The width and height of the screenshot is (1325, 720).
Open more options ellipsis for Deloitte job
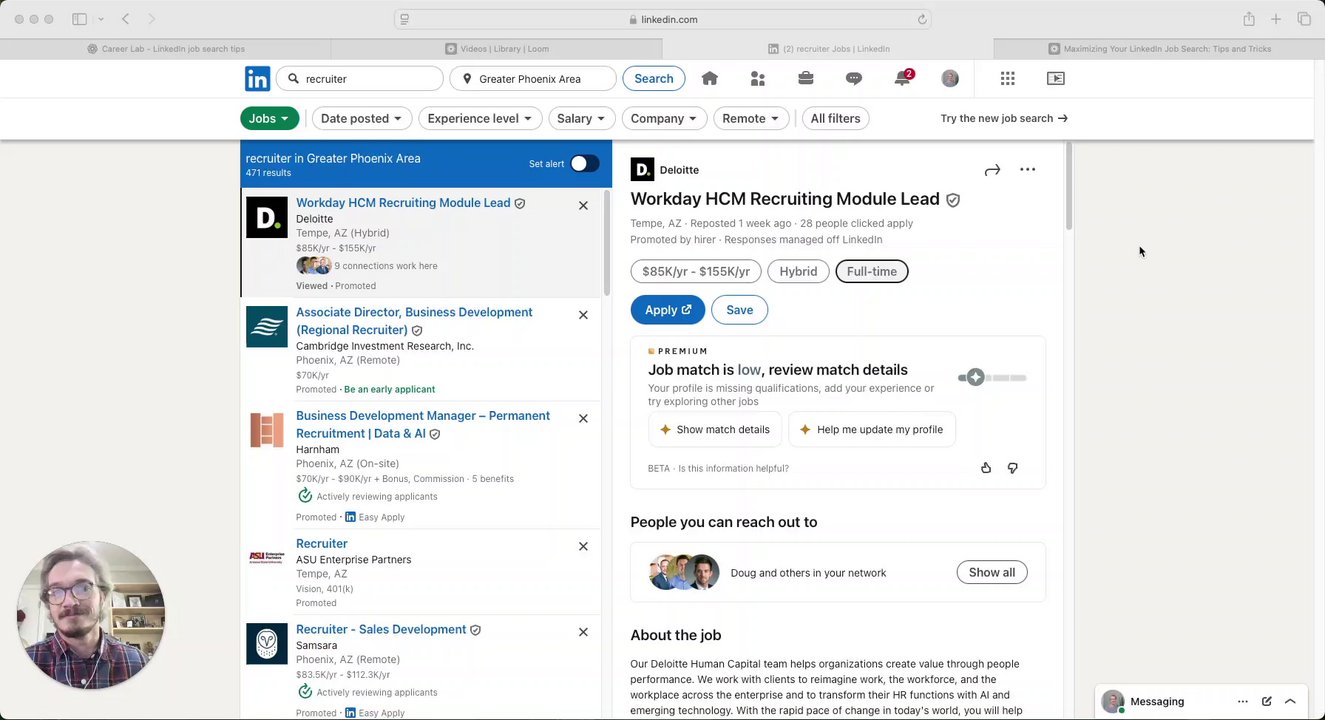pos(1027,170)
